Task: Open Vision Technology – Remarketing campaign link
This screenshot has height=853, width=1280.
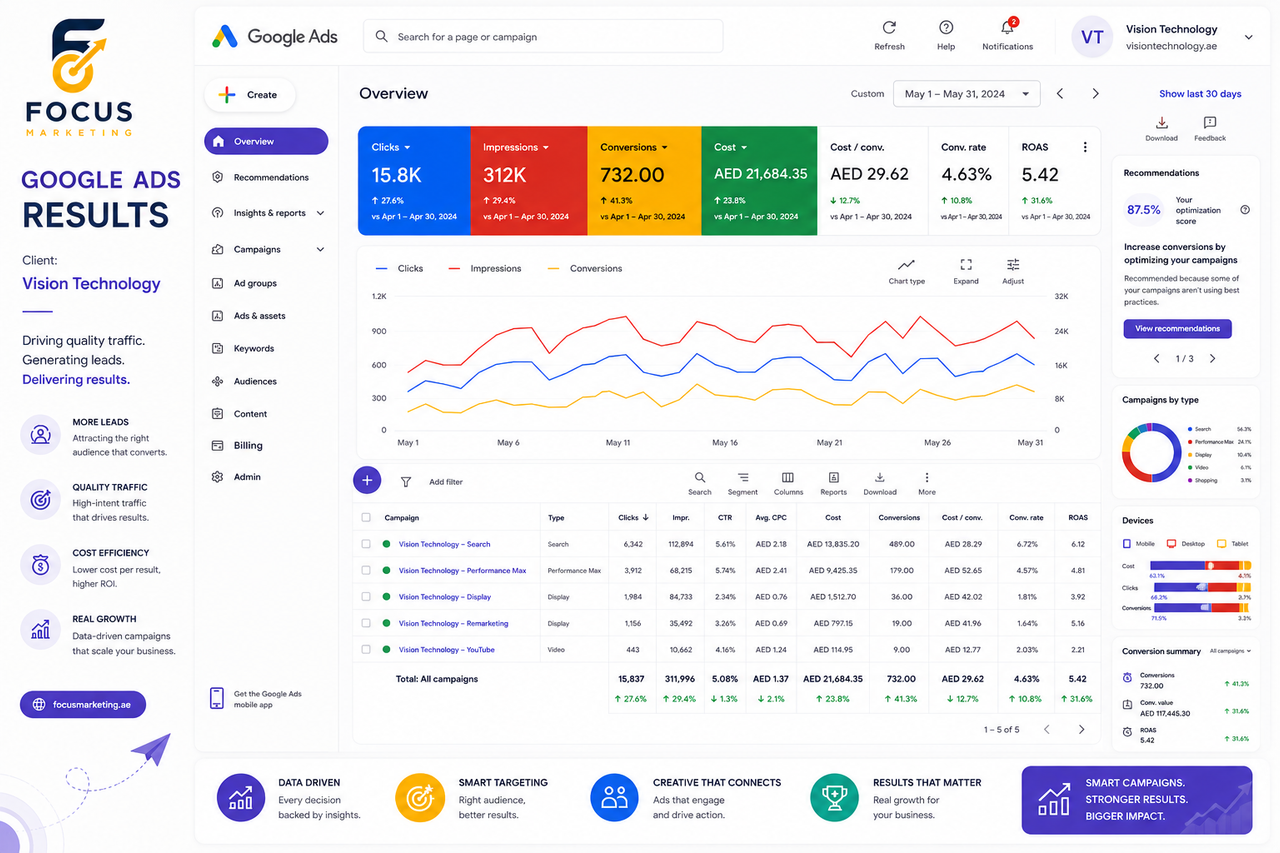Action: pyautogui.click(x=453, y=623)
